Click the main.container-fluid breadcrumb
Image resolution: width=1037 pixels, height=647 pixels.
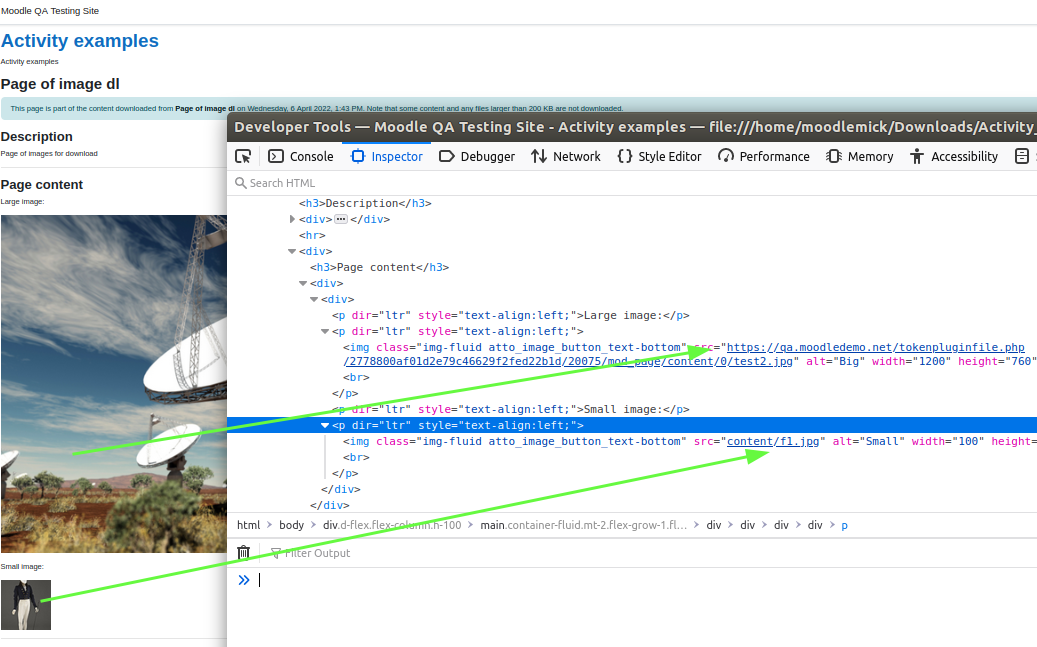pos(583,525)
